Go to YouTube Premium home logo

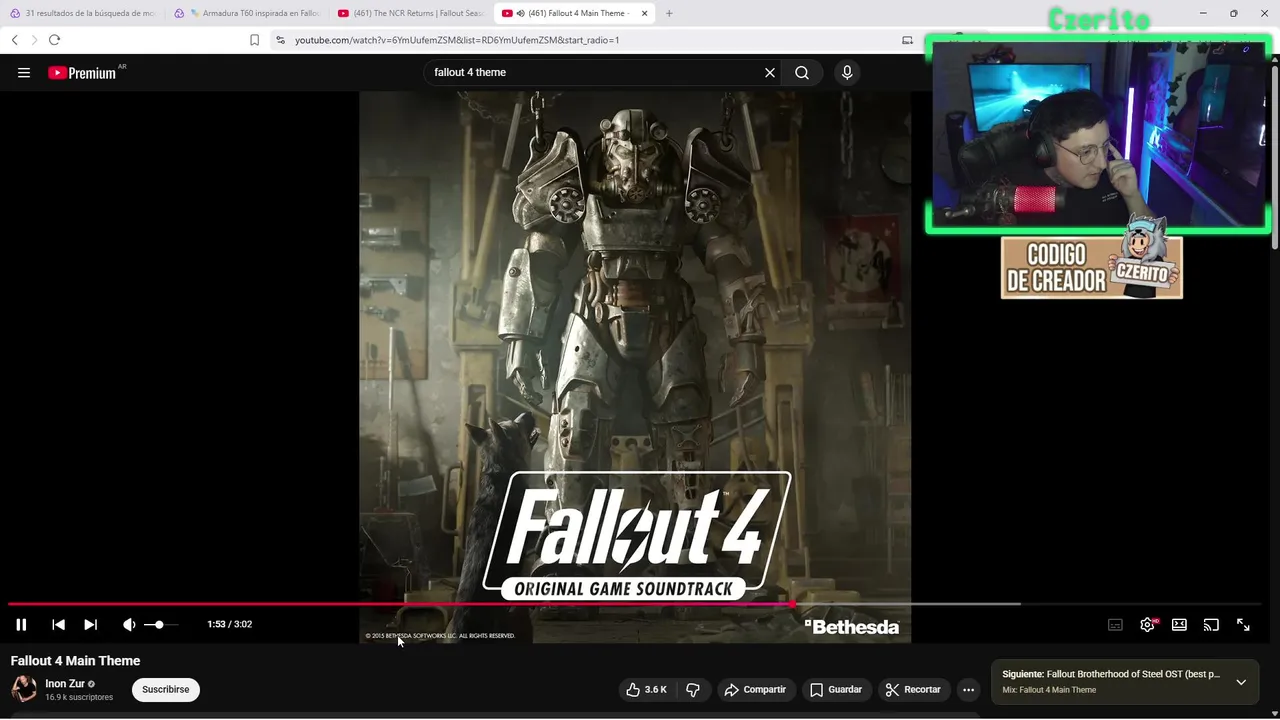[82, 72]
